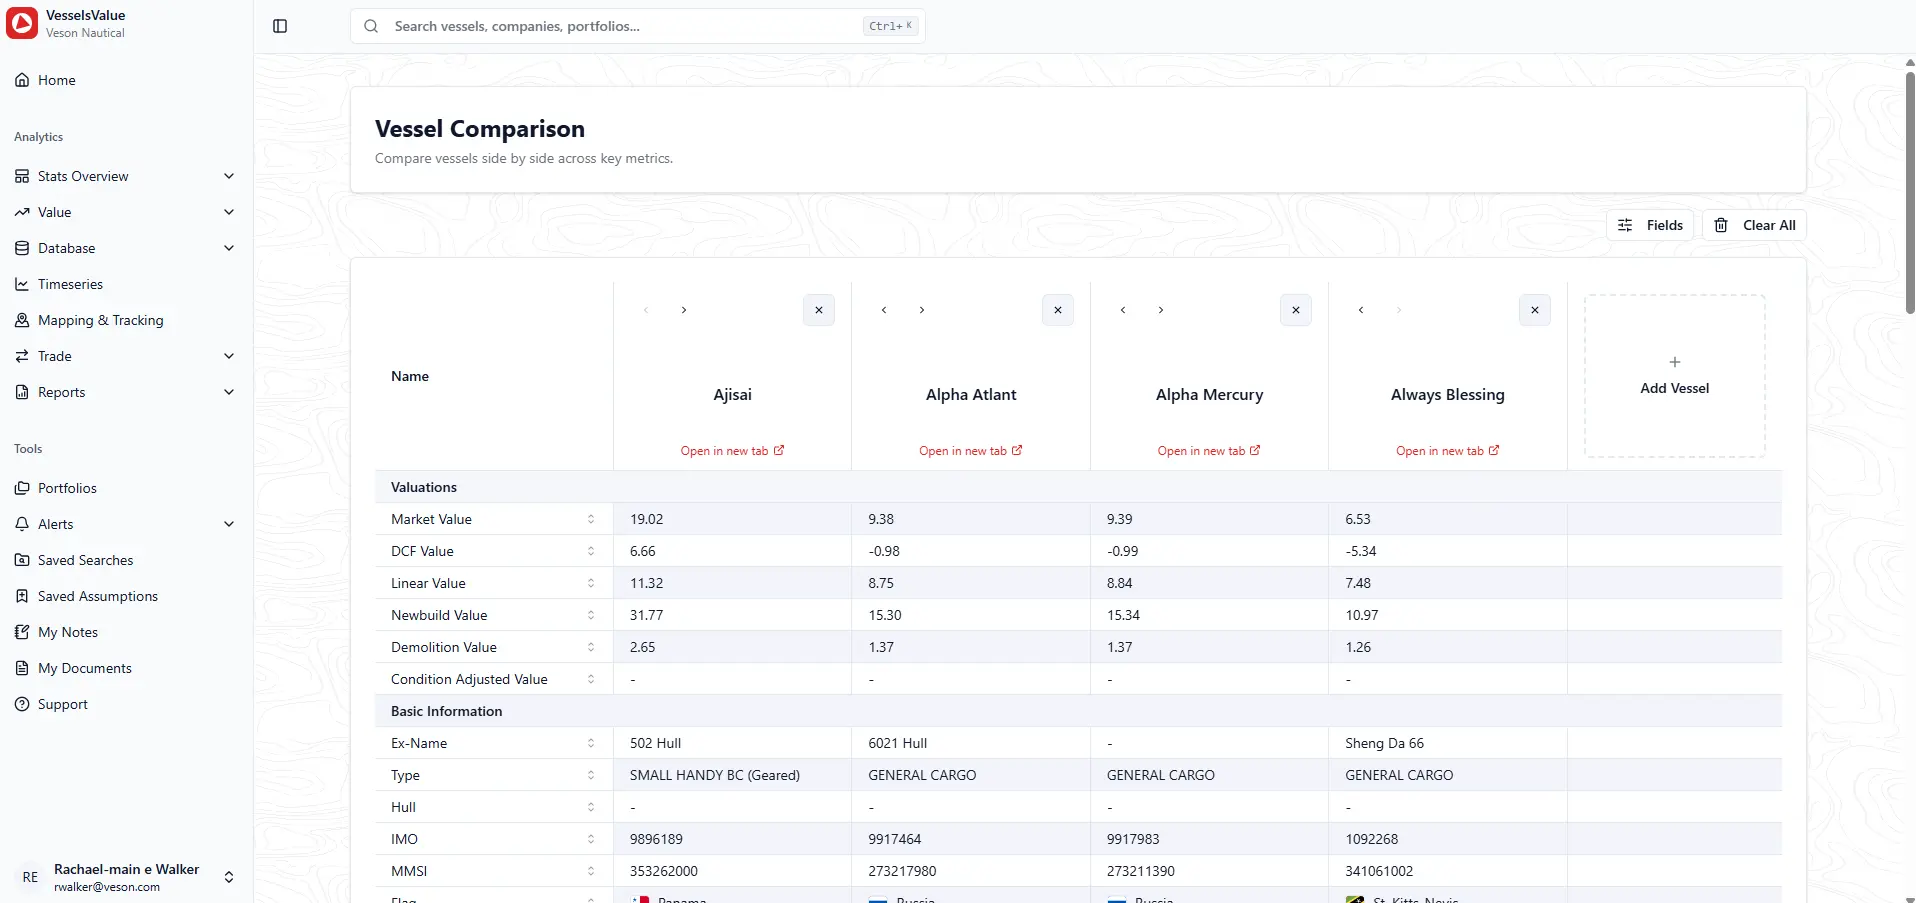Reorder the Ex-Name row handle

pos(591,743)
